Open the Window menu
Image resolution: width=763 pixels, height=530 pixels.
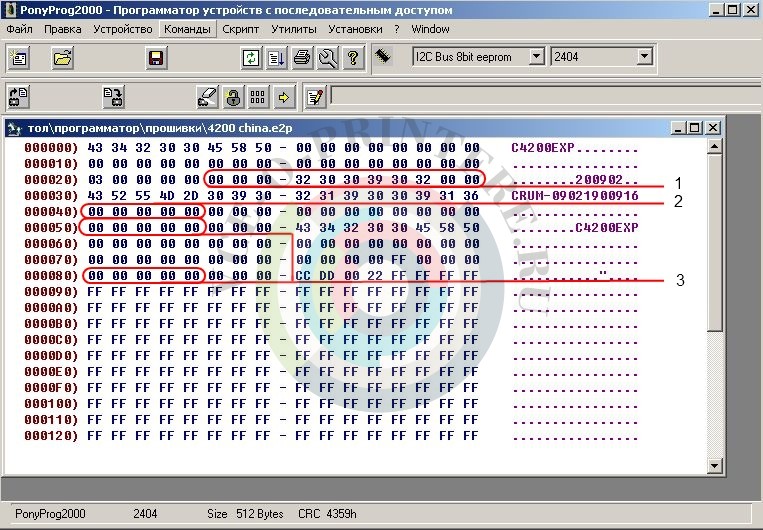coord(430,29)
